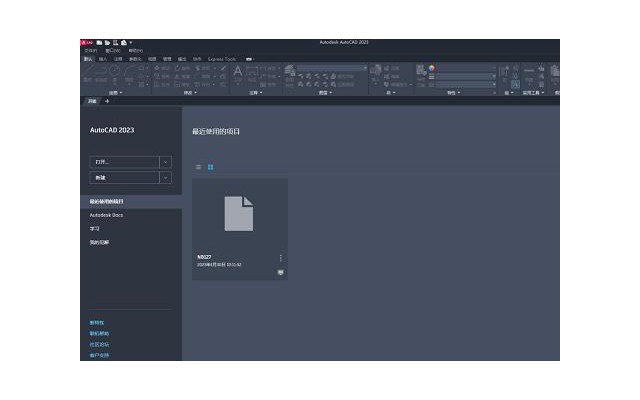The image size is (640, 400).
Task: Click the color wheel object color icon
Action: point(431,68)
